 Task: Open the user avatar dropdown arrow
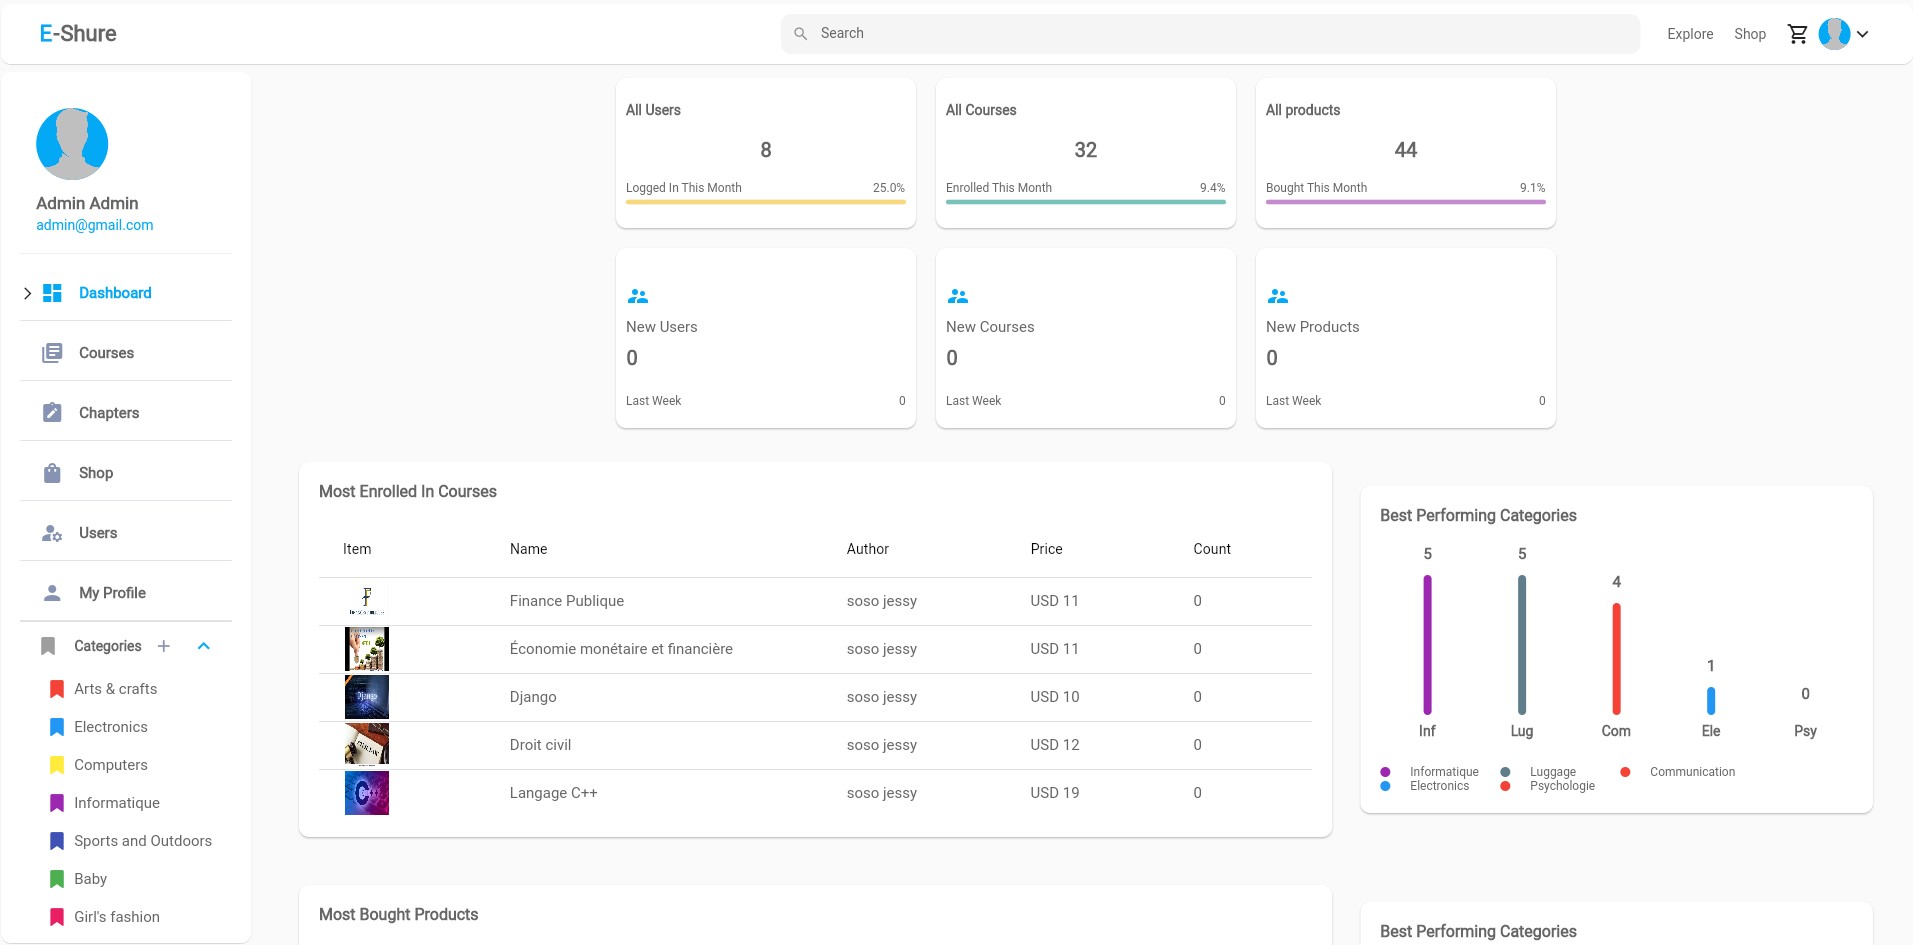click(x=1862, y=34)
